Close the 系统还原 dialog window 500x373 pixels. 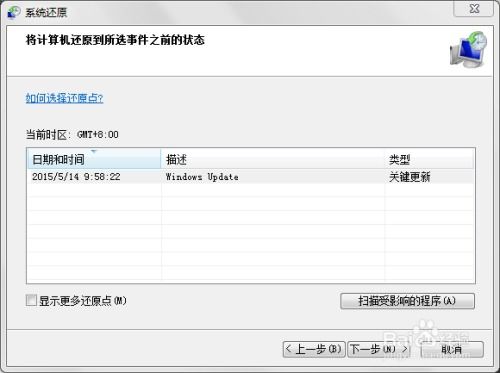[473, 9]
